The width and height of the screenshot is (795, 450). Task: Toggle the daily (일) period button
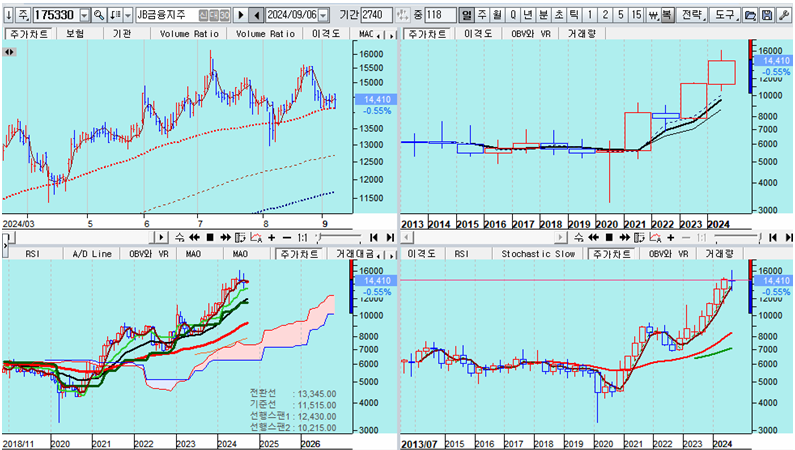pos(467,15)
